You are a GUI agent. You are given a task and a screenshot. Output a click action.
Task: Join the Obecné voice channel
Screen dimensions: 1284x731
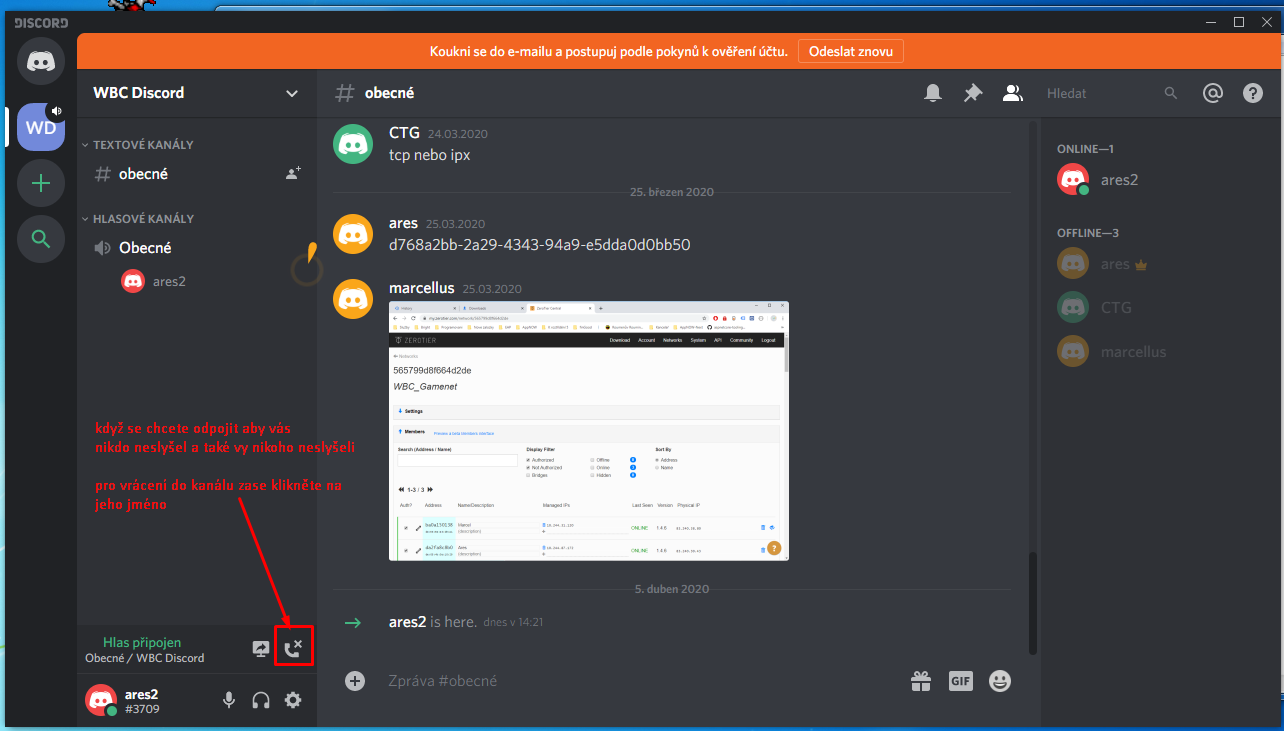point(196,248)
